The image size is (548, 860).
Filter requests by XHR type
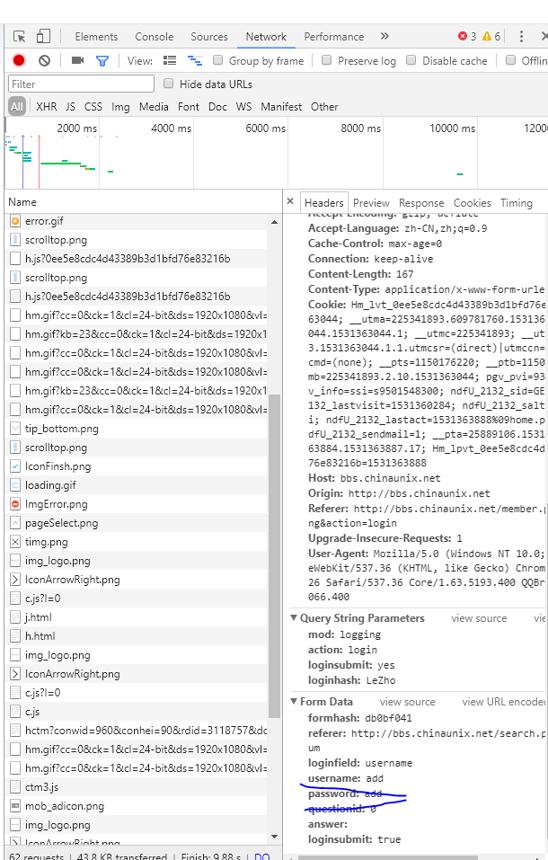[47, 106]
